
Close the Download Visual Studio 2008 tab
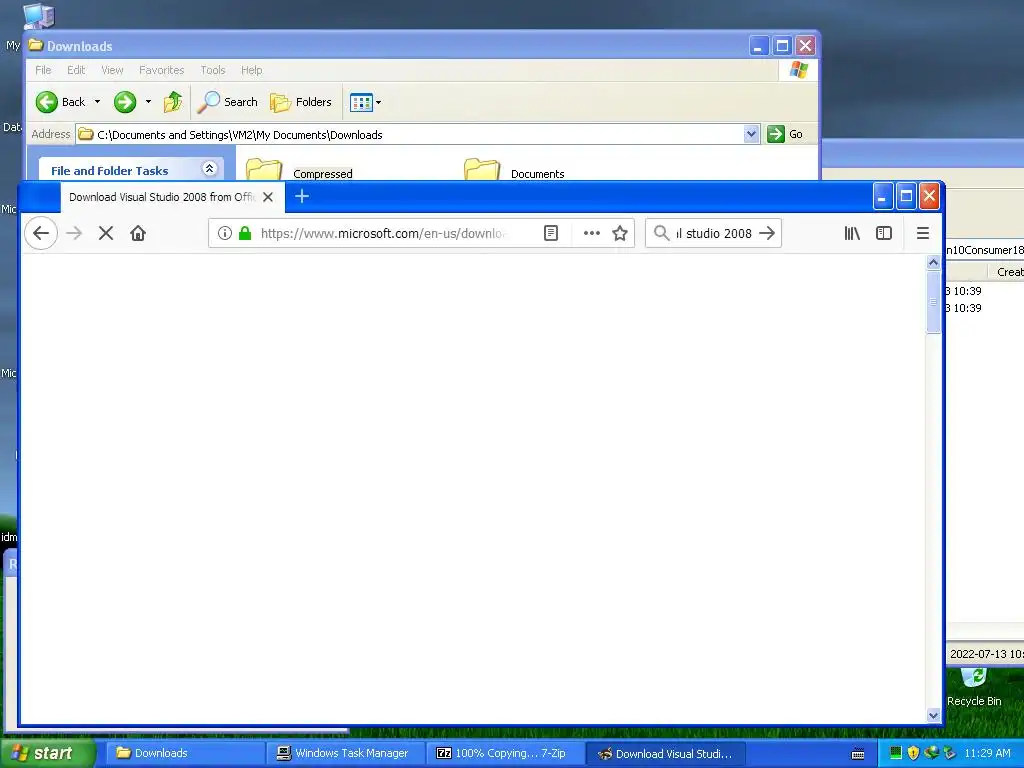pos(268,197)
